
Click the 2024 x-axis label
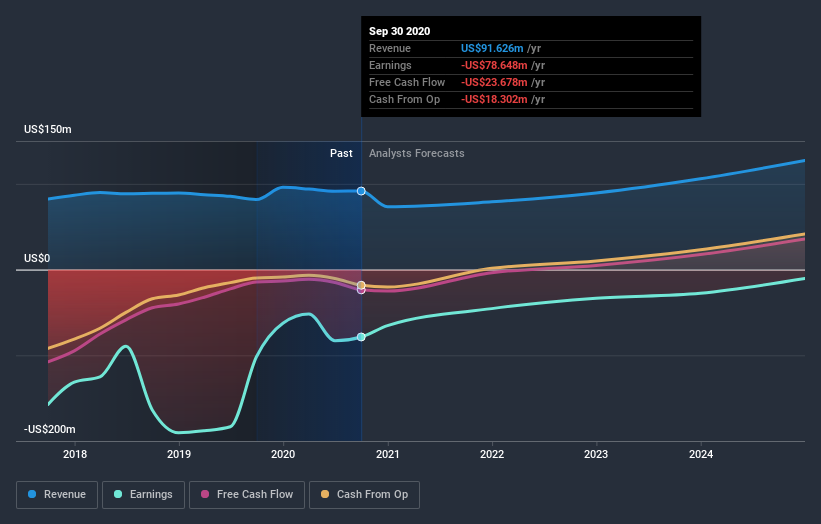701,454
